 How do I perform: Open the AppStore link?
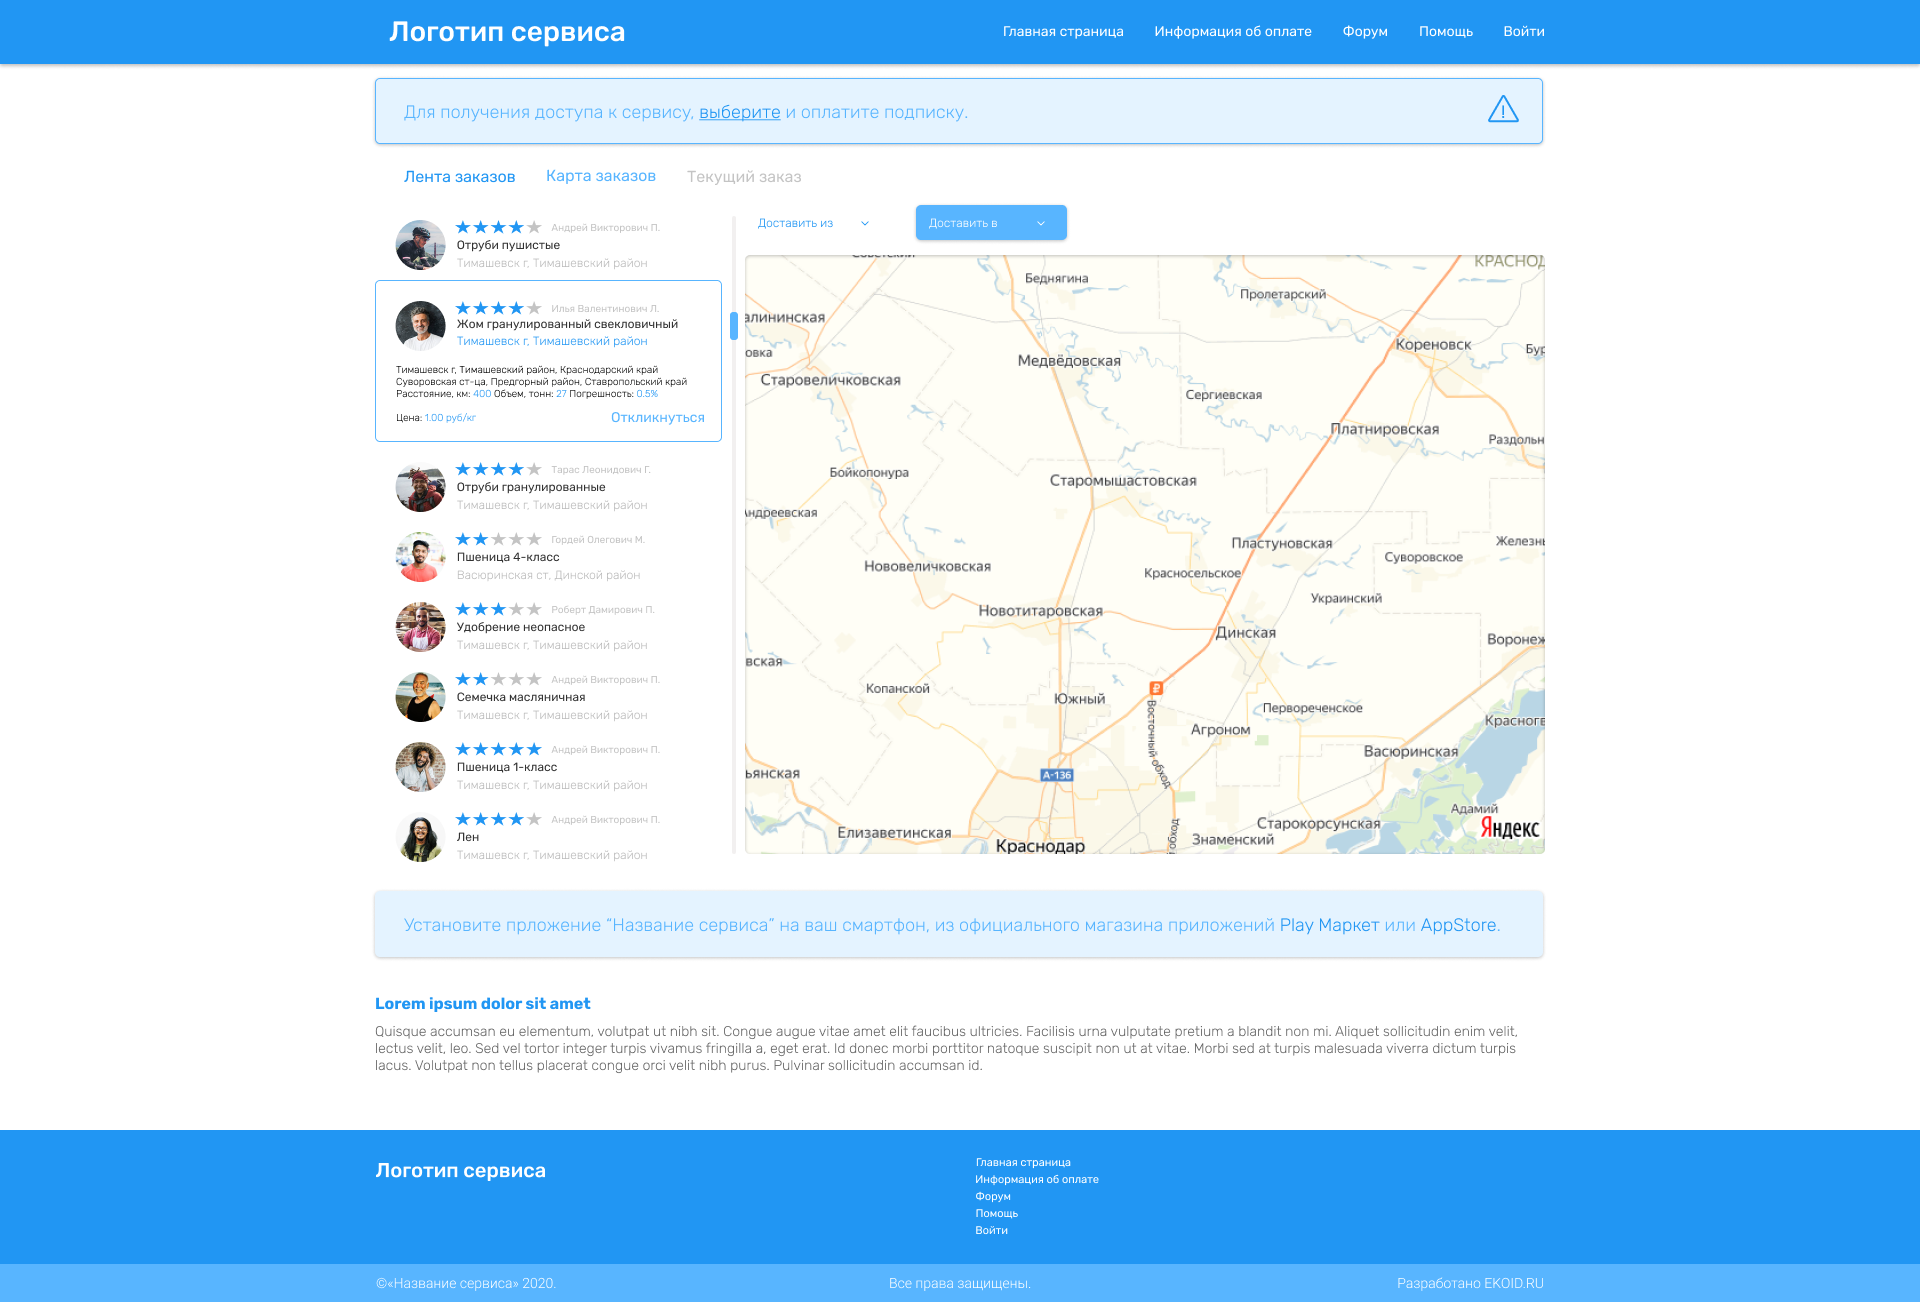(x=1459, y=925)
